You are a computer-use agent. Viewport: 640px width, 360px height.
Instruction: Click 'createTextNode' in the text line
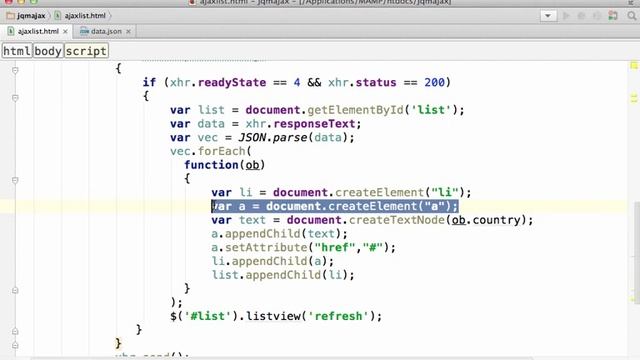tap(396, 220)
